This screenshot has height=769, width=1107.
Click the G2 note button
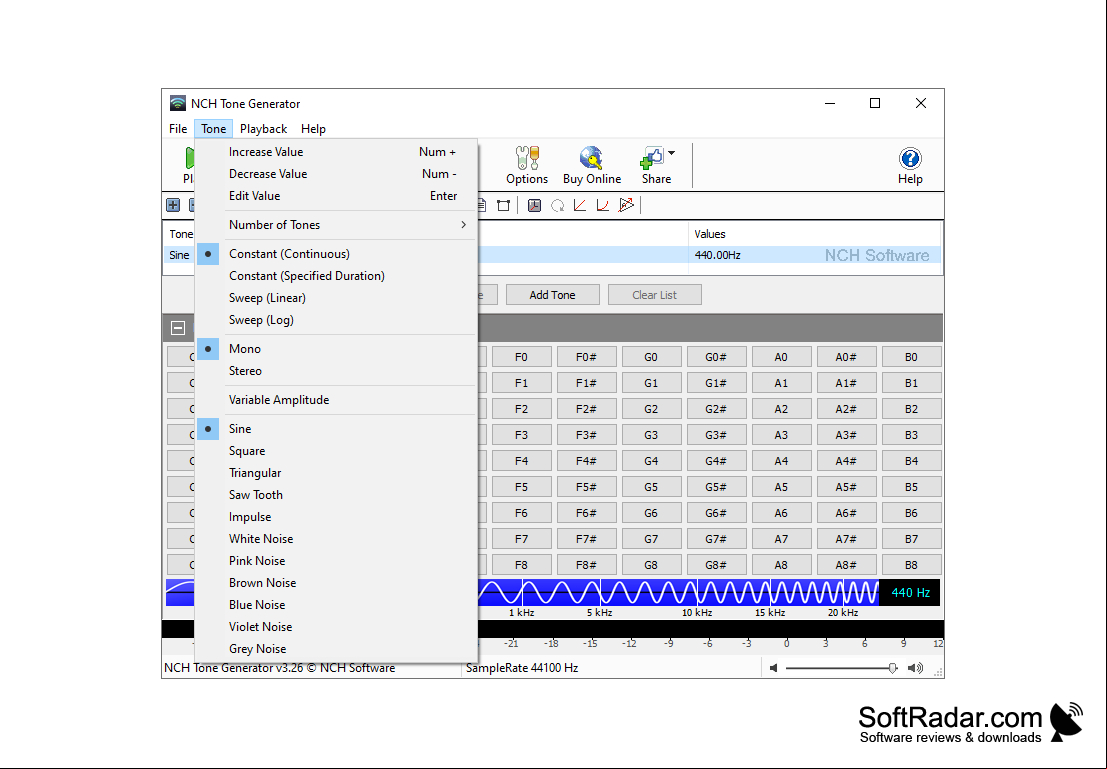tap(651, 409)
